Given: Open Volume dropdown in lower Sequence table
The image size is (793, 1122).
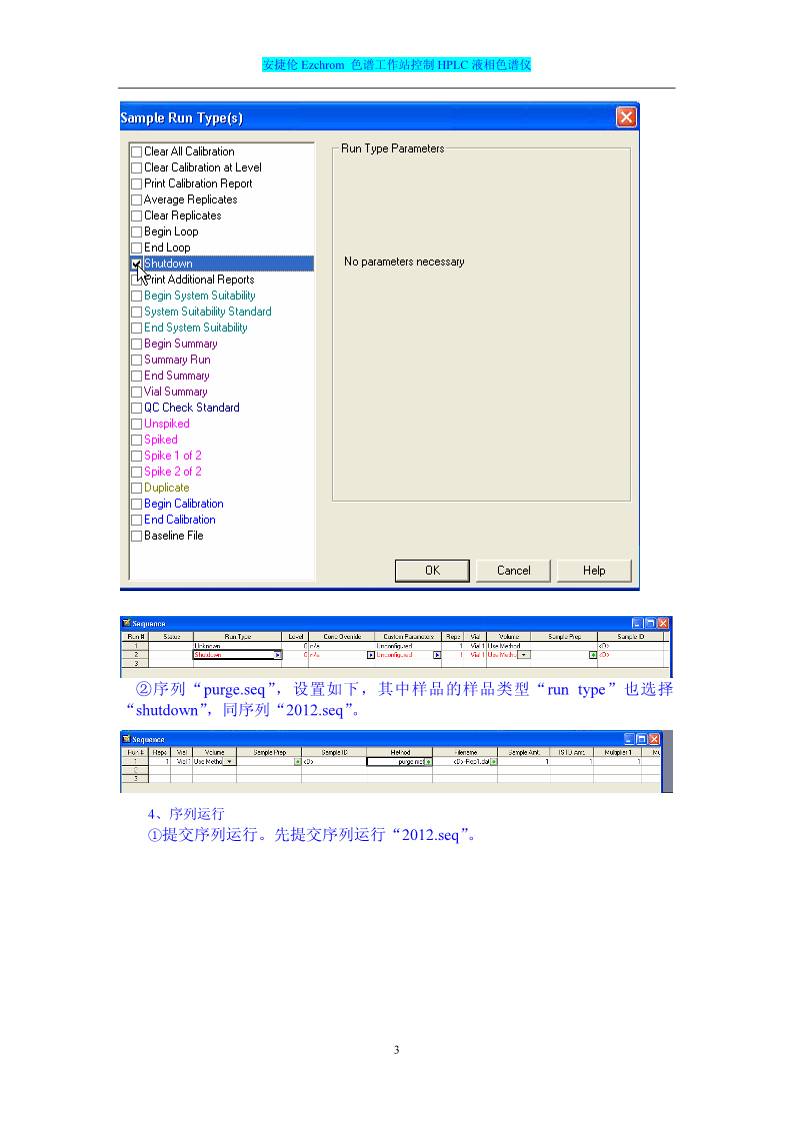Looking at the screenshot, I should point(229,761).
